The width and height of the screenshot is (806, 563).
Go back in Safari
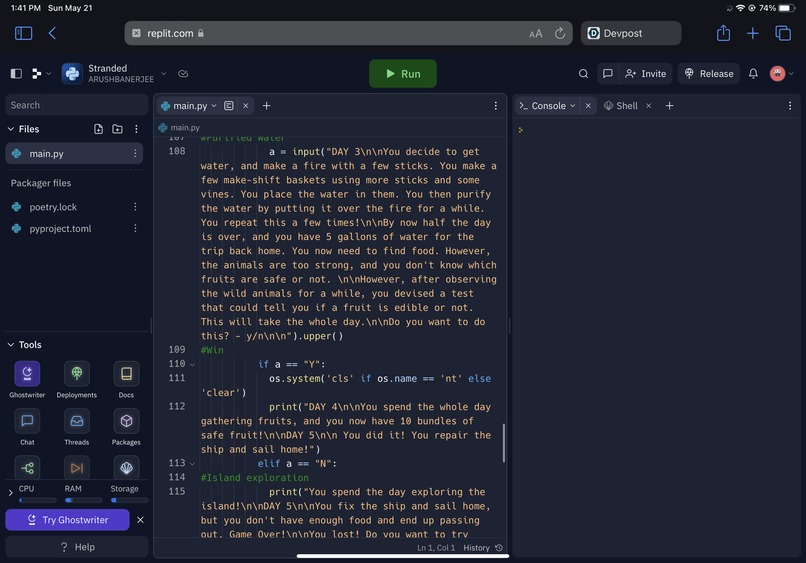(x=52, y=33)
